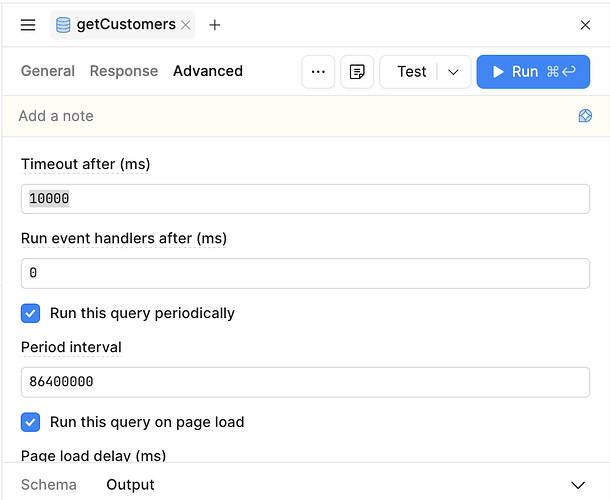Screen dimensions: 610x500
Task: Click the icon beside Add a note
Action: (x=585, y=116)
